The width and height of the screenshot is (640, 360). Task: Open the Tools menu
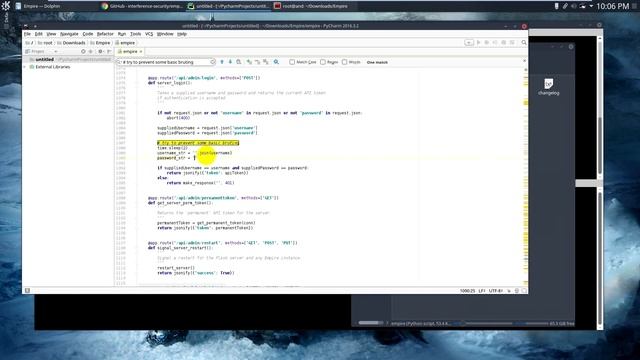coord(136,34)
